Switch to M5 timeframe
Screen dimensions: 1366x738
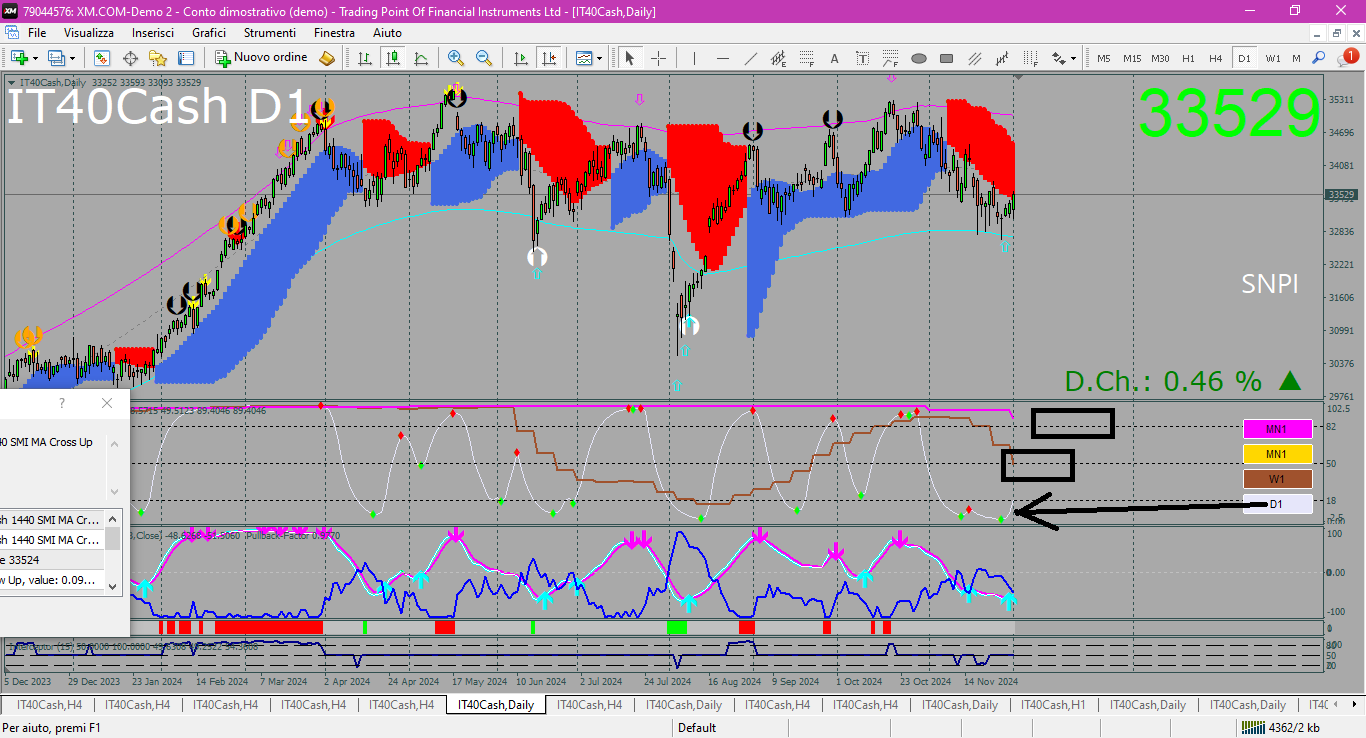click(x=1103, y=58)
